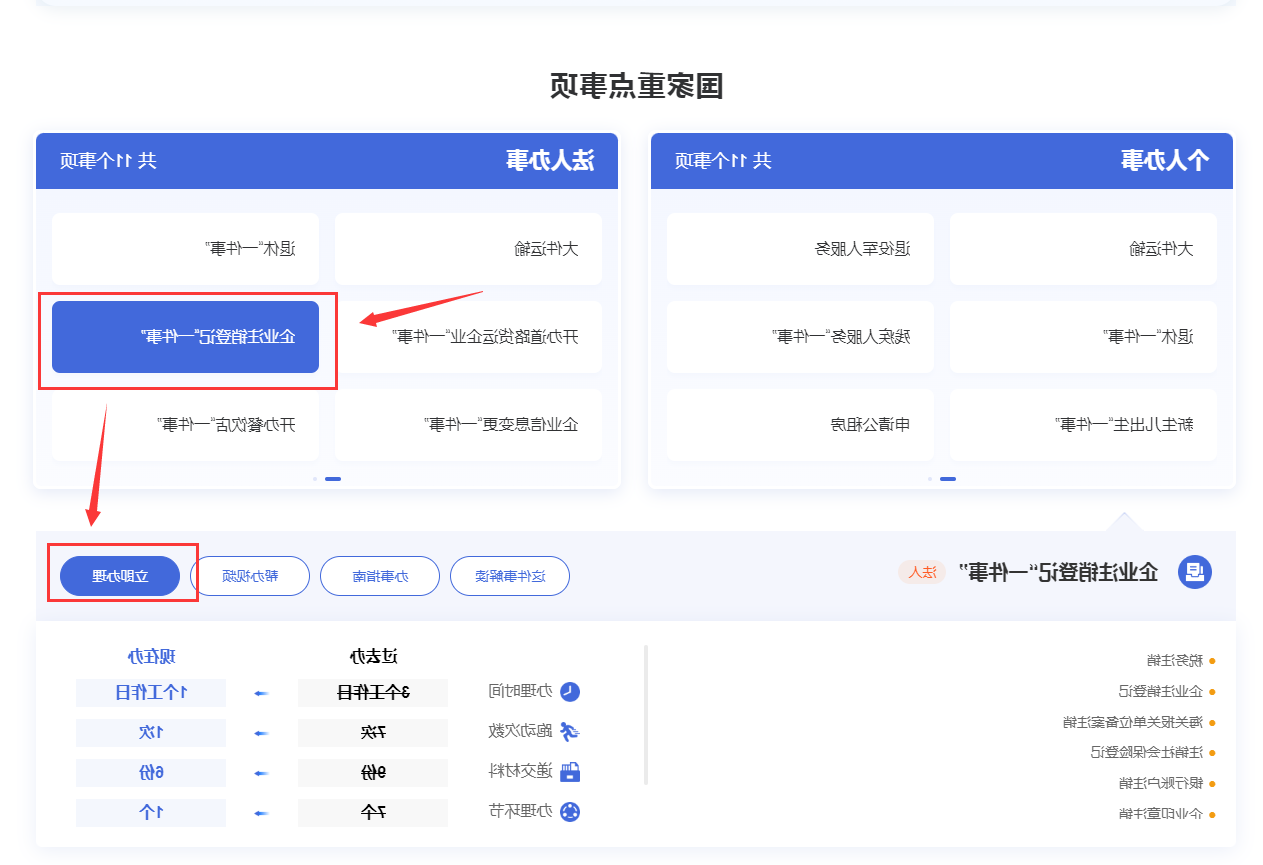Screen dimensions: 1263x865
Task: Click the 企业注销登记 list item
Action: tap(1160, 692)
